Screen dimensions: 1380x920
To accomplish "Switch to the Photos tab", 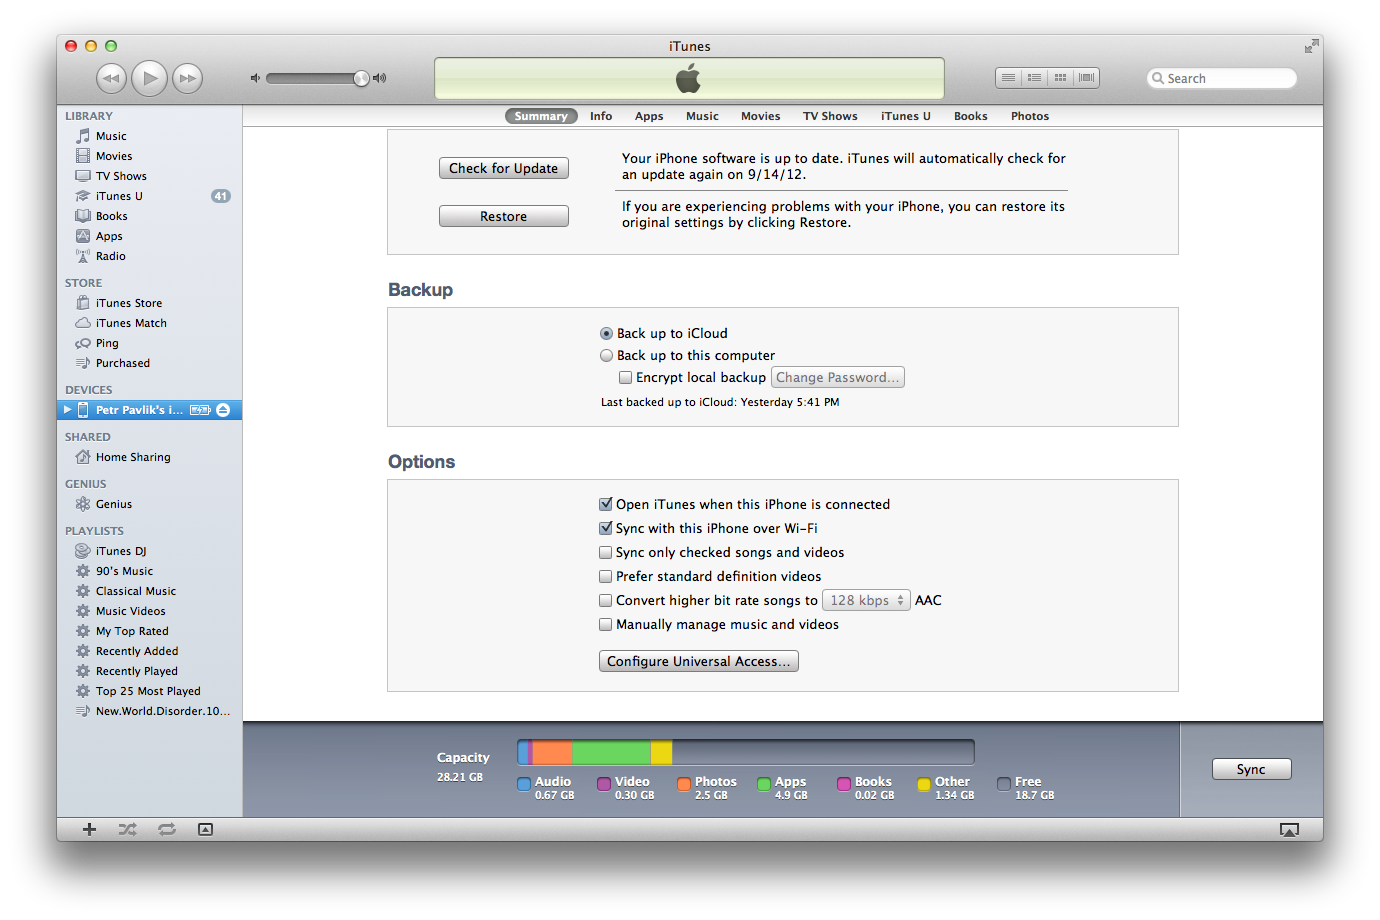I will click(1029, 116).
